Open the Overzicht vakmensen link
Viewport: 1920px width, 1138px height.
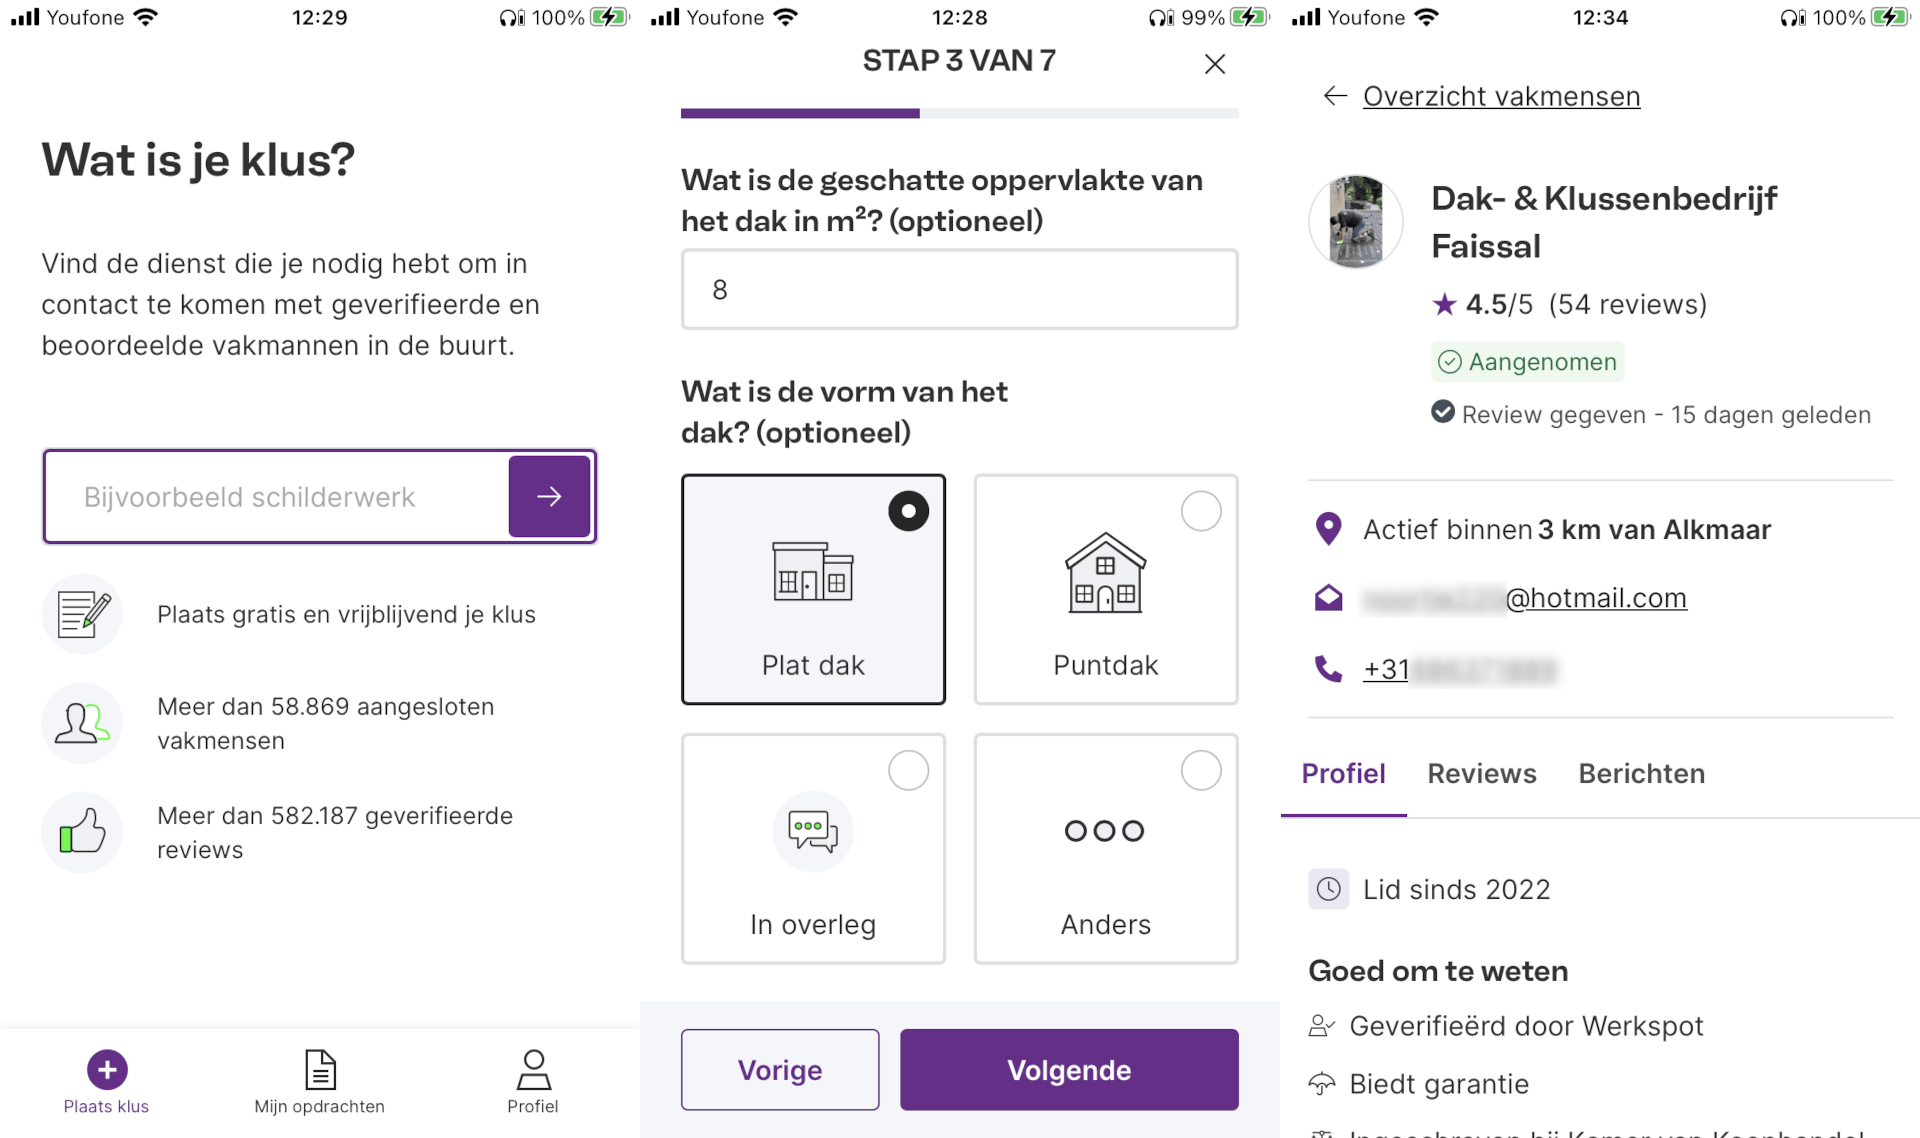click(1501, 96)
